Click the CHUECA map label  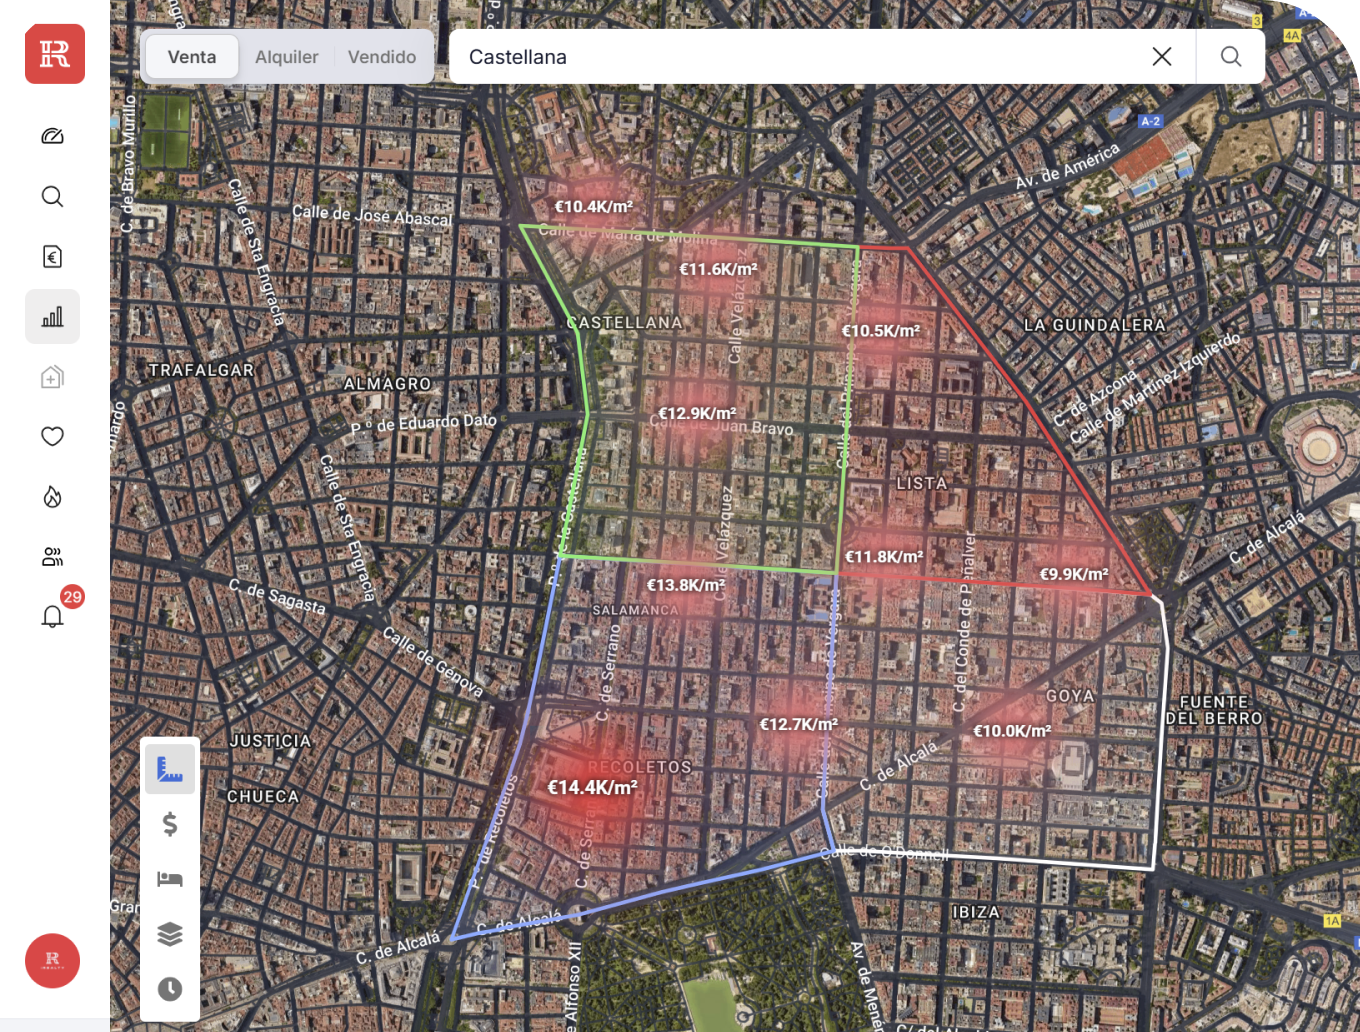pos(263,797)
